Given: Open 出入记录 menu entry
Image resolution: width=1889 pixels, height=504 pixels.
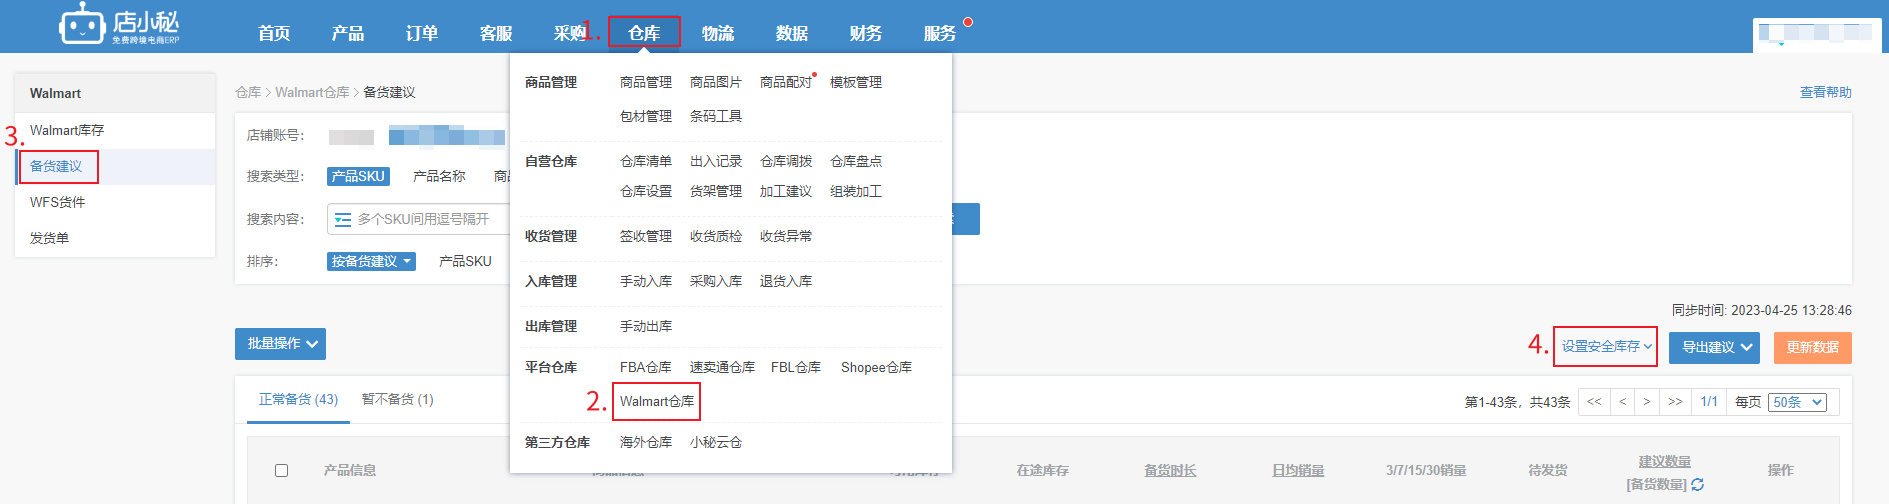Looking at the screenshot, I should pyautogui.click(x=715, y=161).
